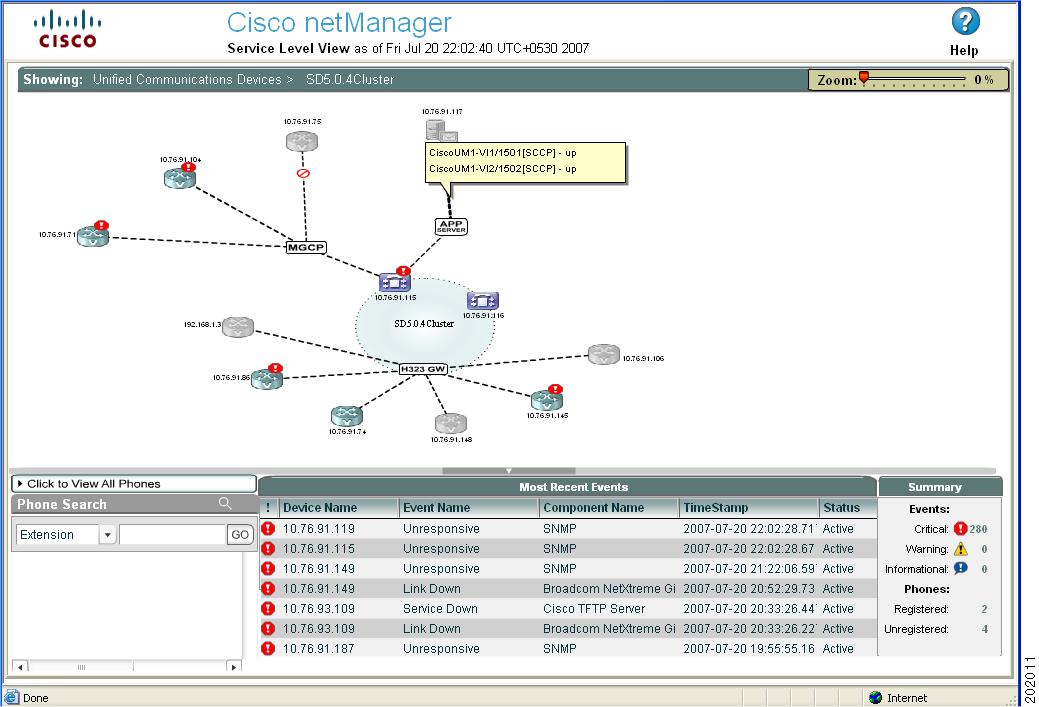Click the Internet icon in the status bar
This screenshot has width=1039, height=707.
874,697
